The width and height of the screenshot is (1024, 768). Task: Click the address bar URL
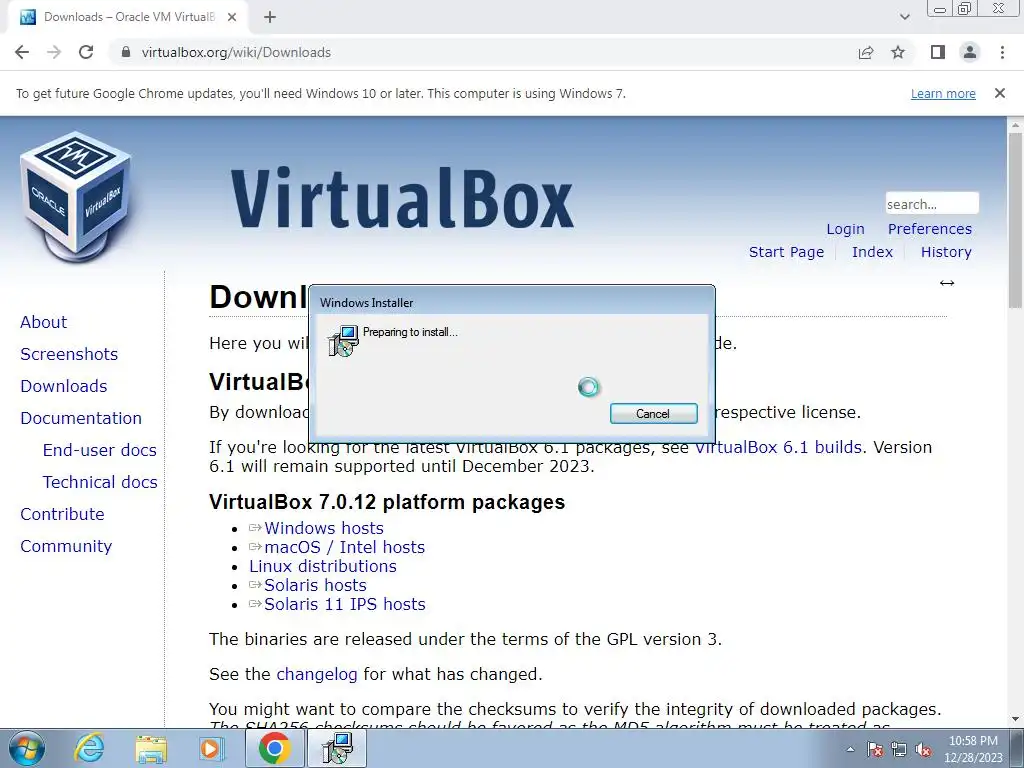click(x=236, y=52)
